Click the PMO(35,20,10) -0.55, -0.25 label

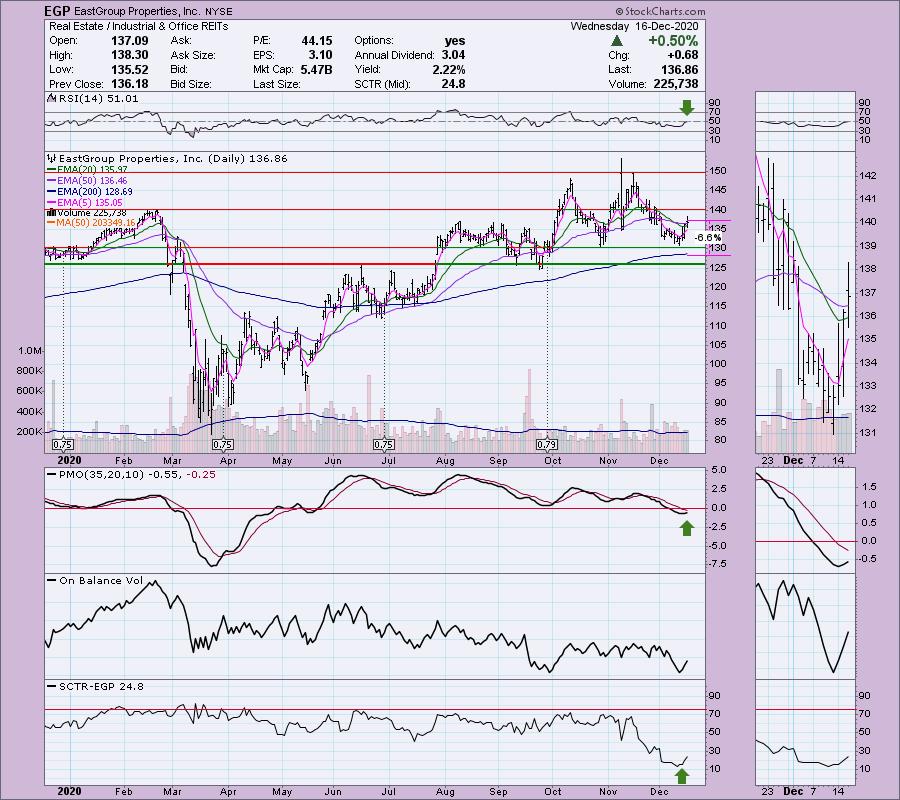[x=137, y=475]
